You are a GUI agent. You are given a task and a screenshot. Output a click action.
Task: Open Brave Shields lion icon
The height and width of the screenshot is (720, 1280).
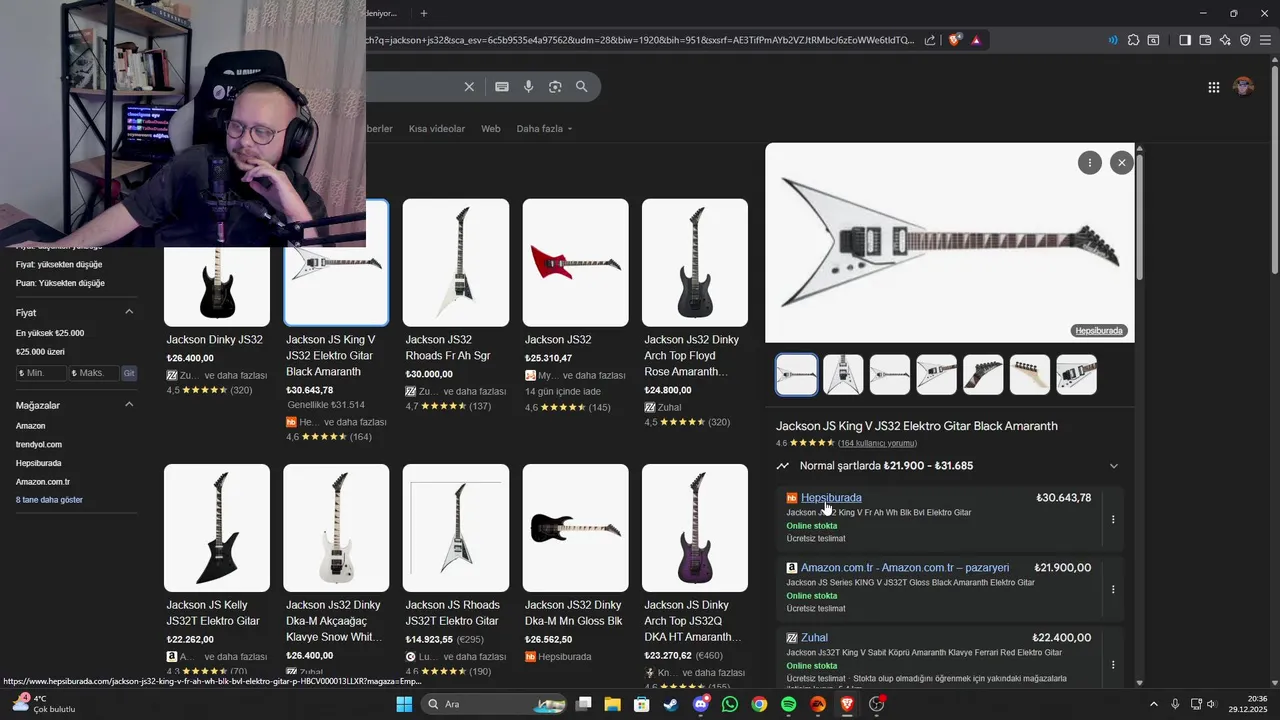point(955,40)
